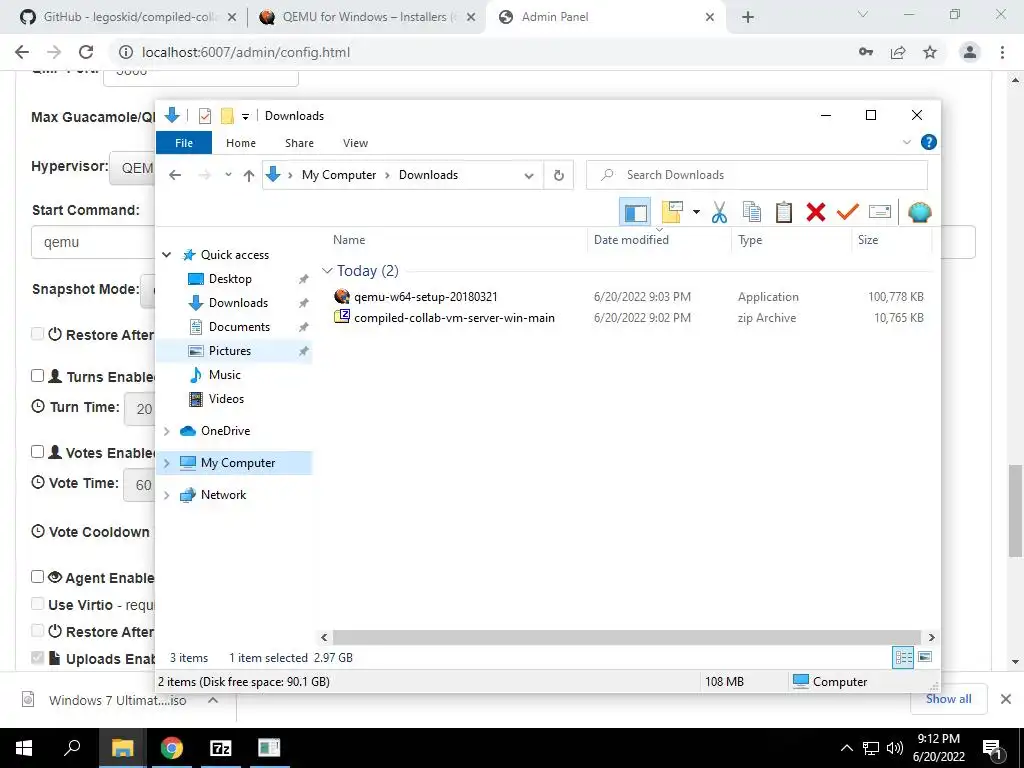Open the Chrome three-dot menu

pyautogui.click(x=1002, y=52)
